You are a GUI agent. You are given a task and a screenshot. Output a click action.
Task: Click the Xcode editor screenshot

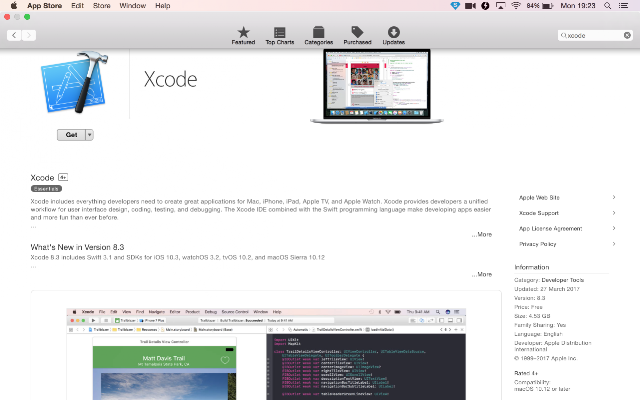click(x=266, y=354)
